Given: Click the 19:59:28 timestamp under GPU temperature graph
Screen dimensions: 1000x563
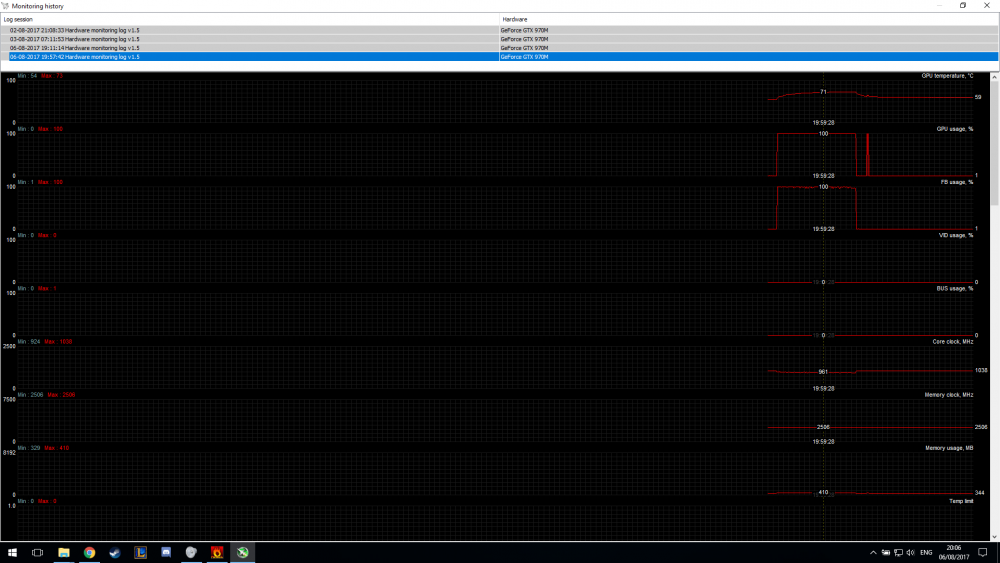Looking at the screenshot, I should click(x=823, y=122).
